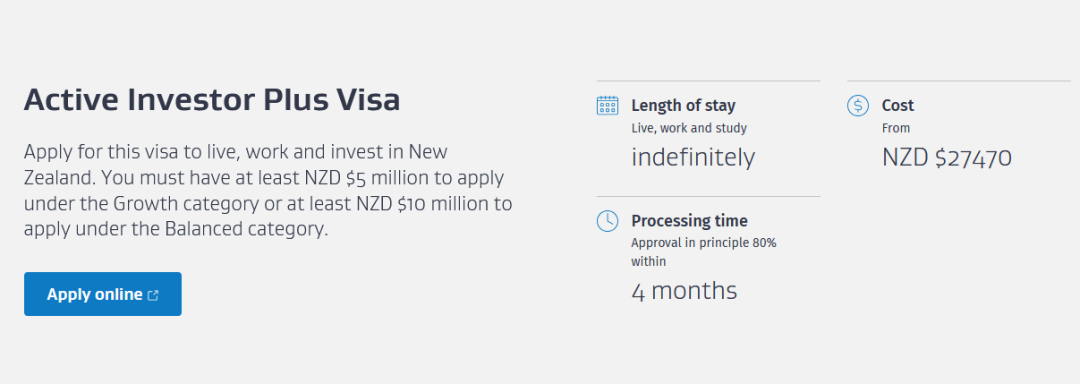This screenshot has height=384, width=1080.
Task: Click the dollar sign icon beside Cost
Action: click(858, 105)
